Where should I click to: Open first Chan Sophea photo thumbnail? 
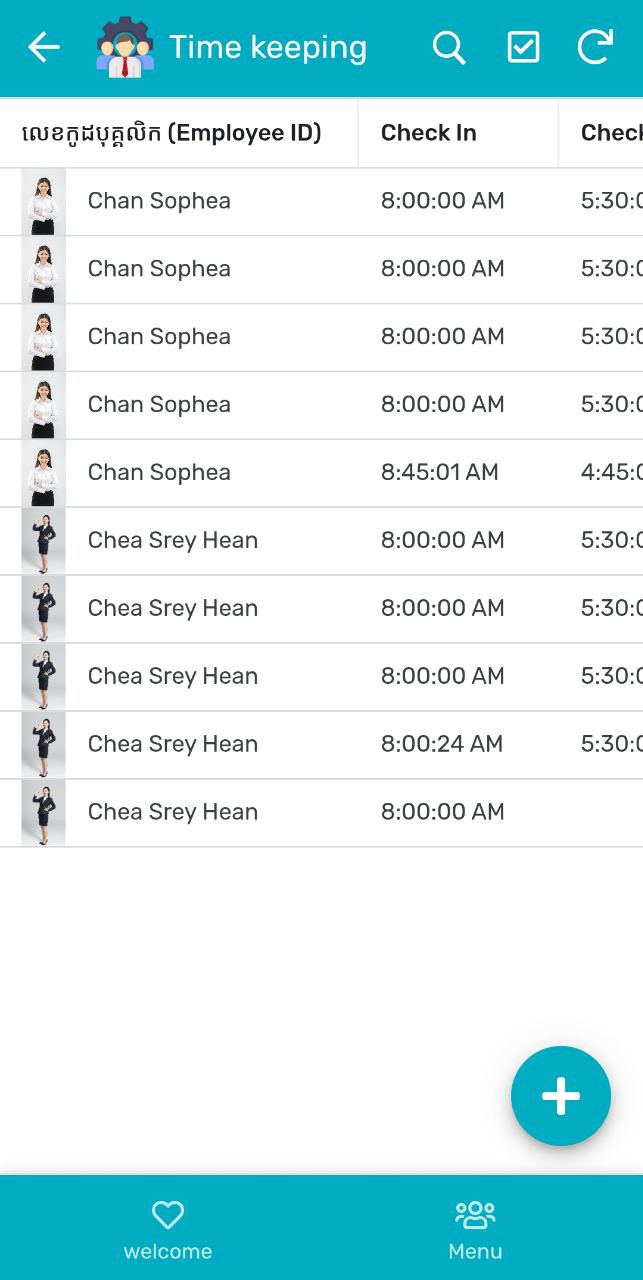tap(43, 201)
